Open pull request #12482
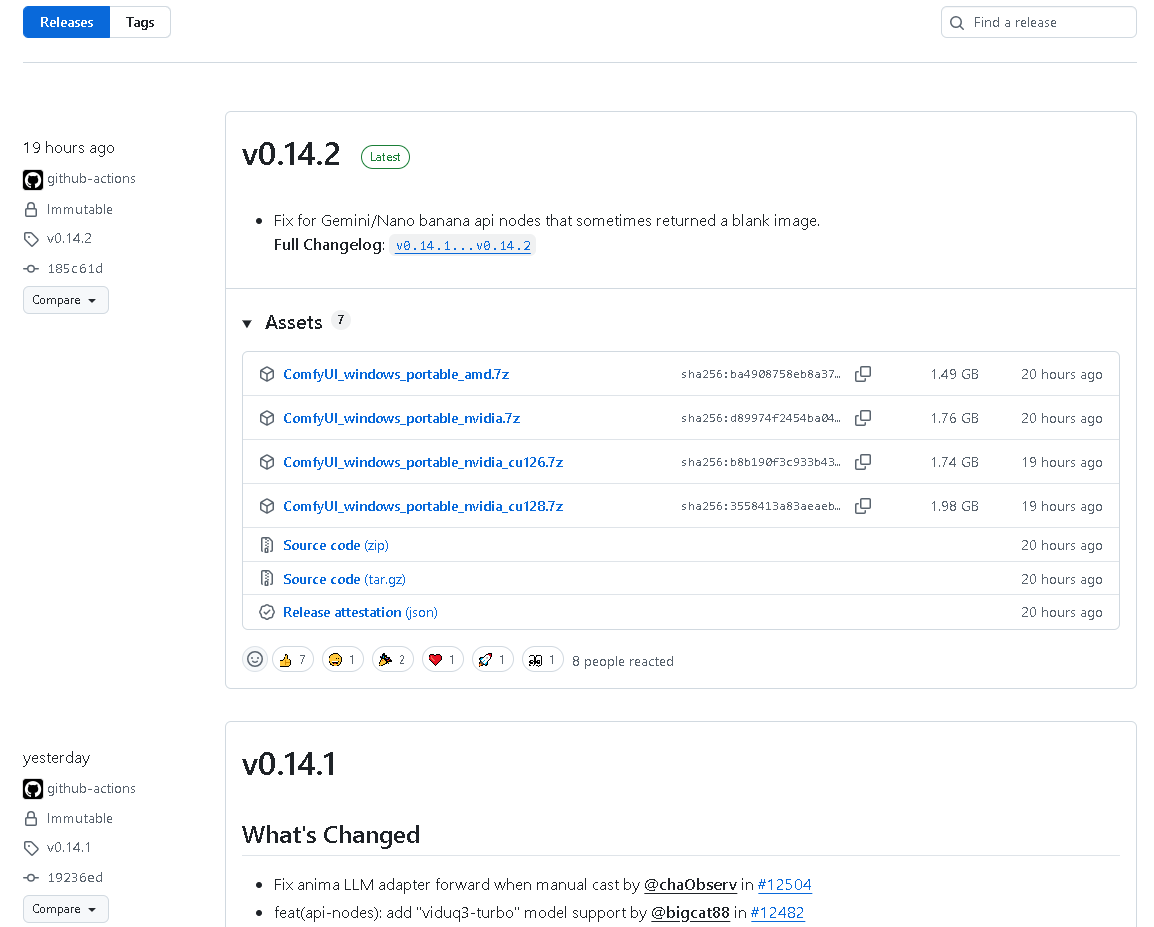This screenshot has width=1154, height=927. tap(777, 913)
